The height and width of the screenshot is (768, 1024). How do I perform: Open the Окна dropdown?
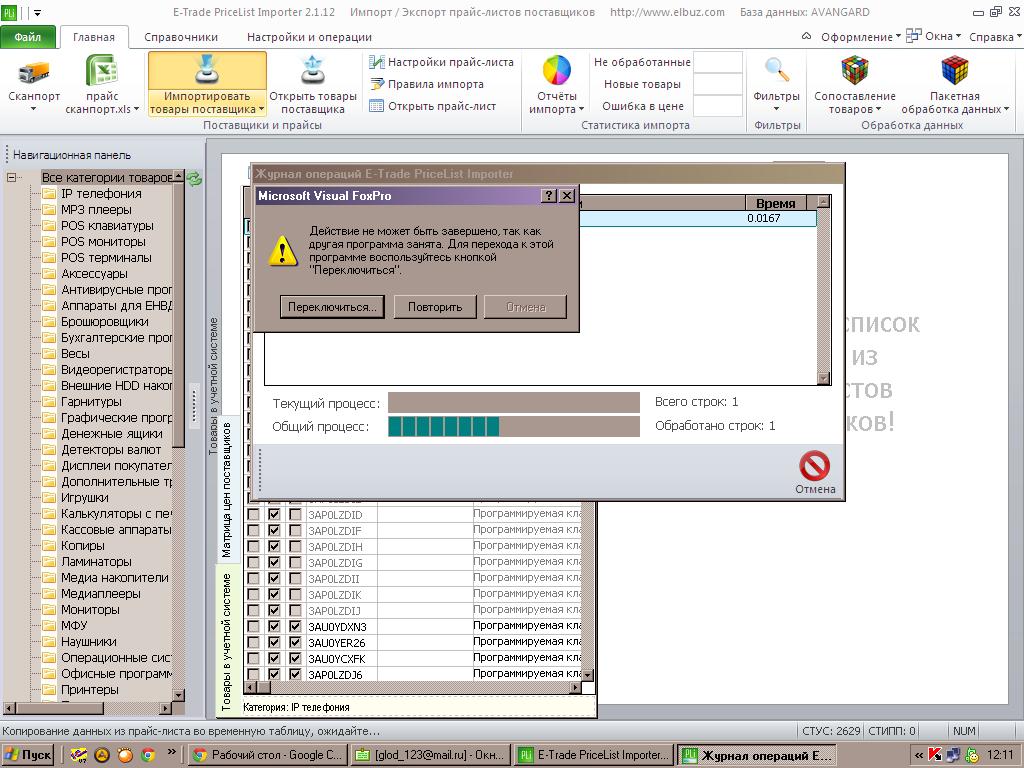pyautogui.click(x=943, y=37)
